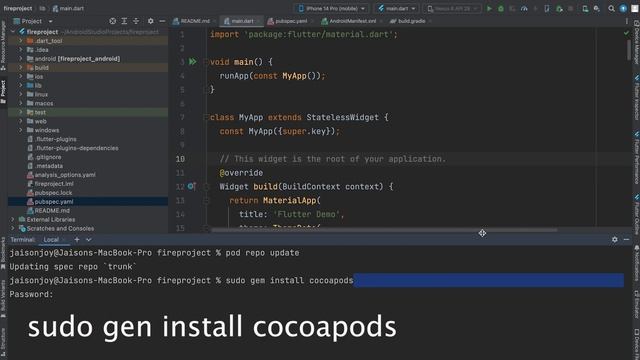
Task: Expand all items in Project panel
Action: 124,21
